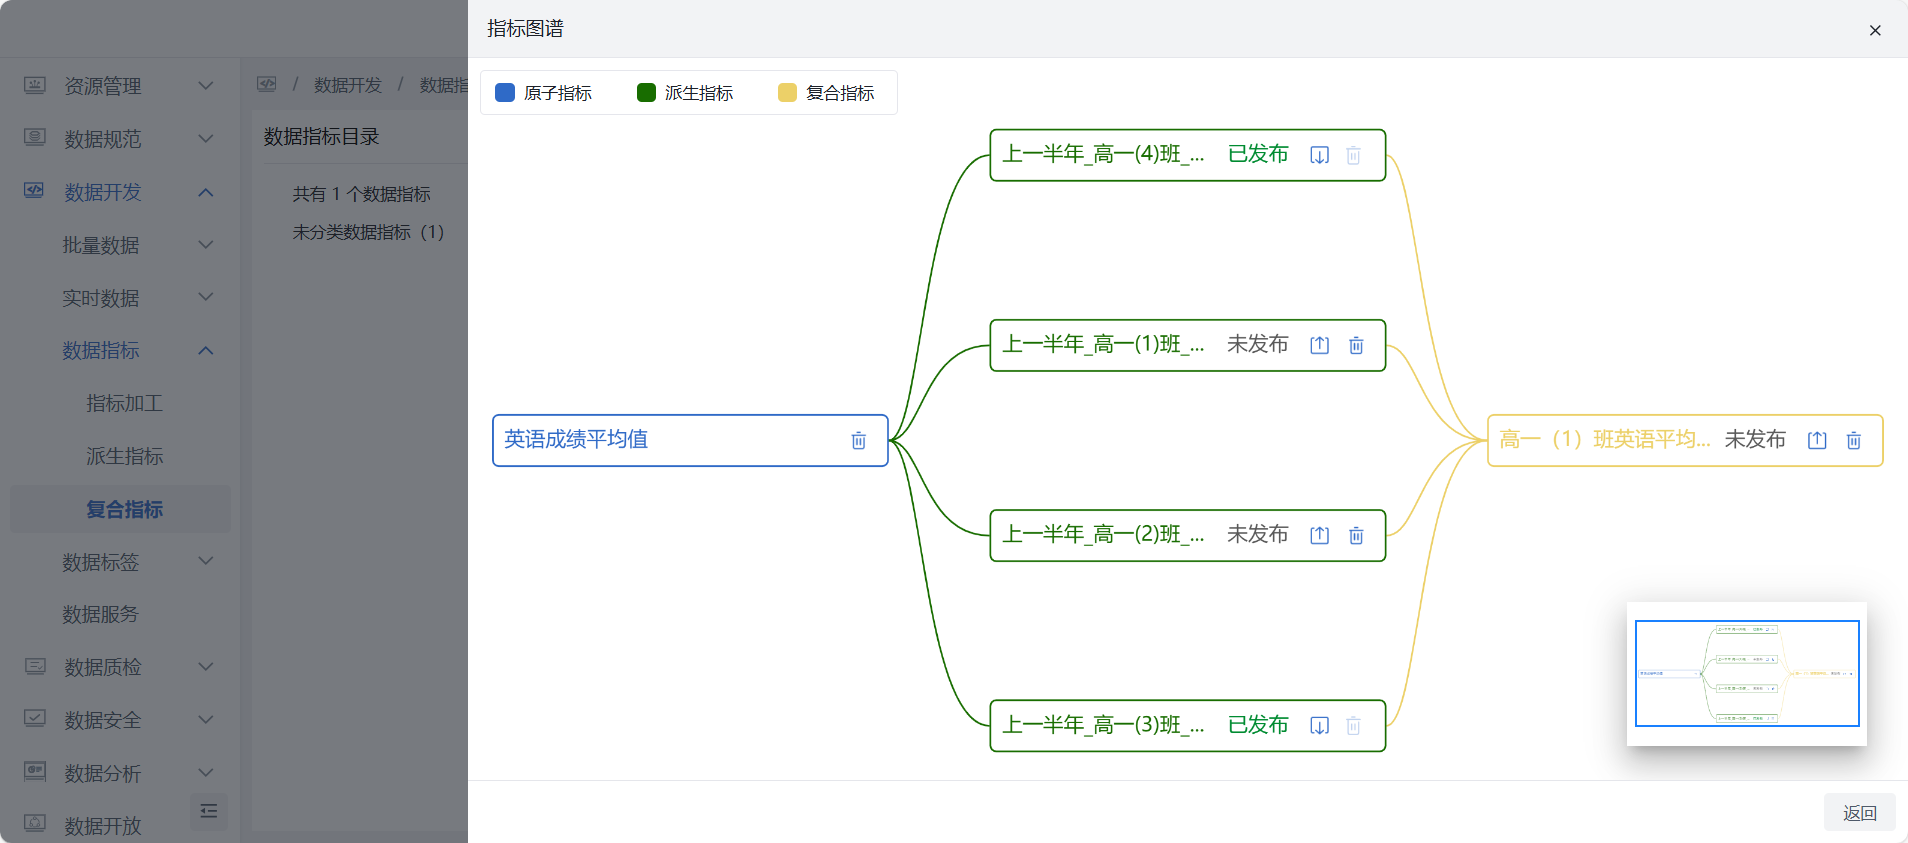
Task: Click the 数据开发 breadcrumb link
Action: pyautogui.click(x=348, y=85)
